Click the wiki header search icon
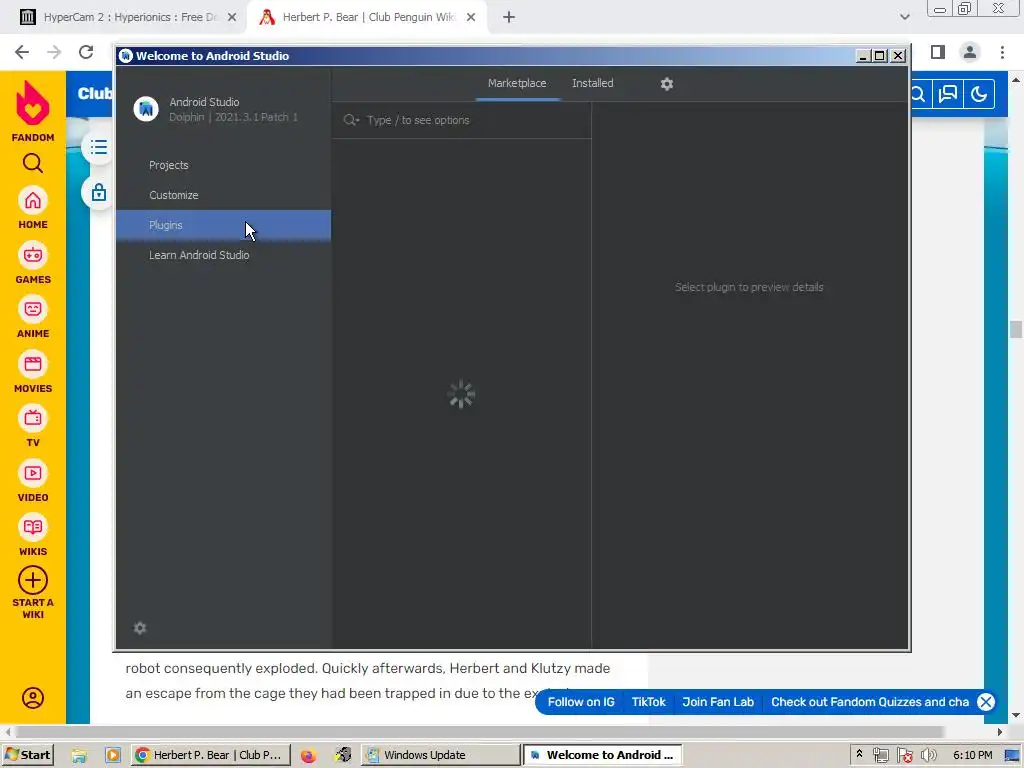The width and height of the screenshot is (1024, 768). (x=920, y=94)
